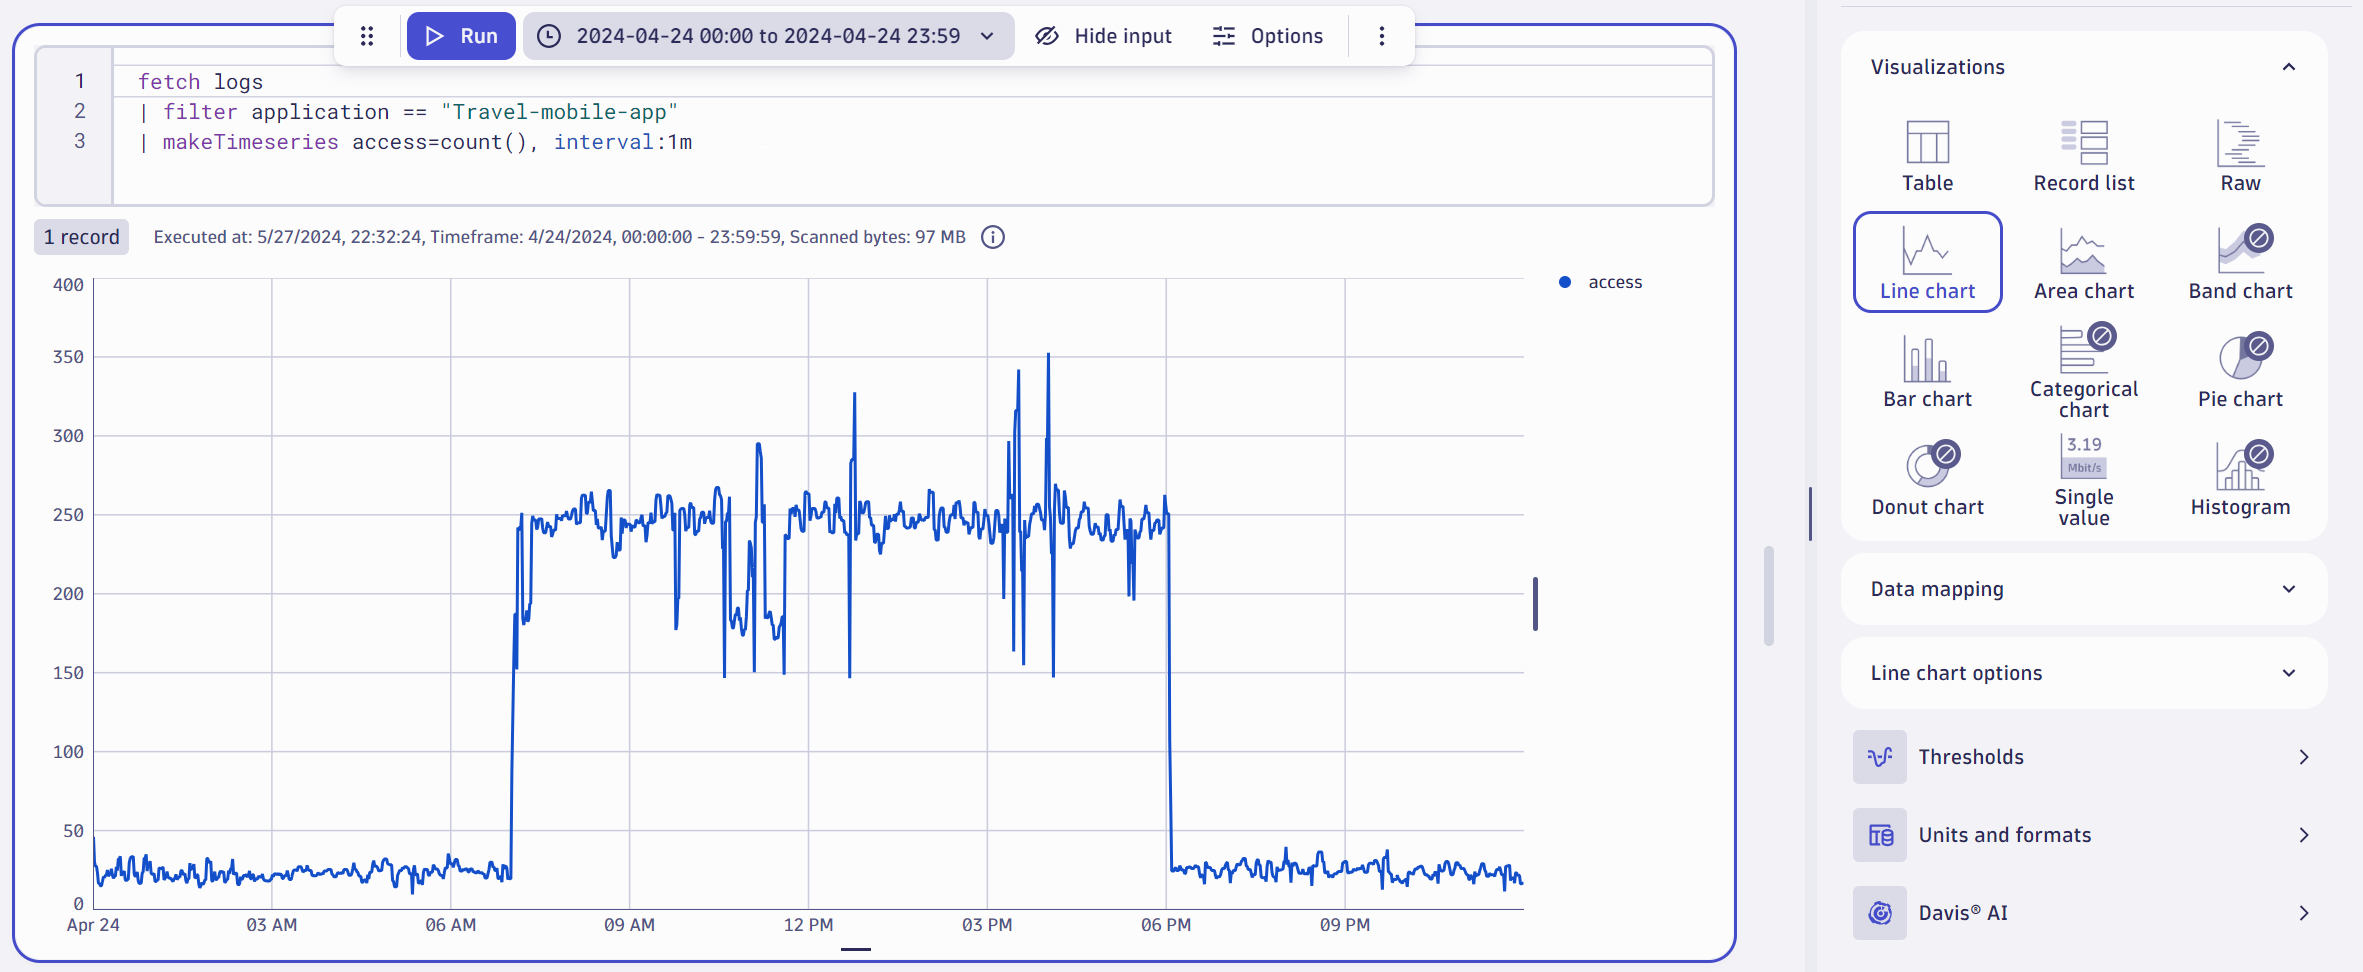Image resolution: width=2363 pixels, height=972 pixels.
Task: Switch to the Single value visualization
Action: (x=2081, y=478)
